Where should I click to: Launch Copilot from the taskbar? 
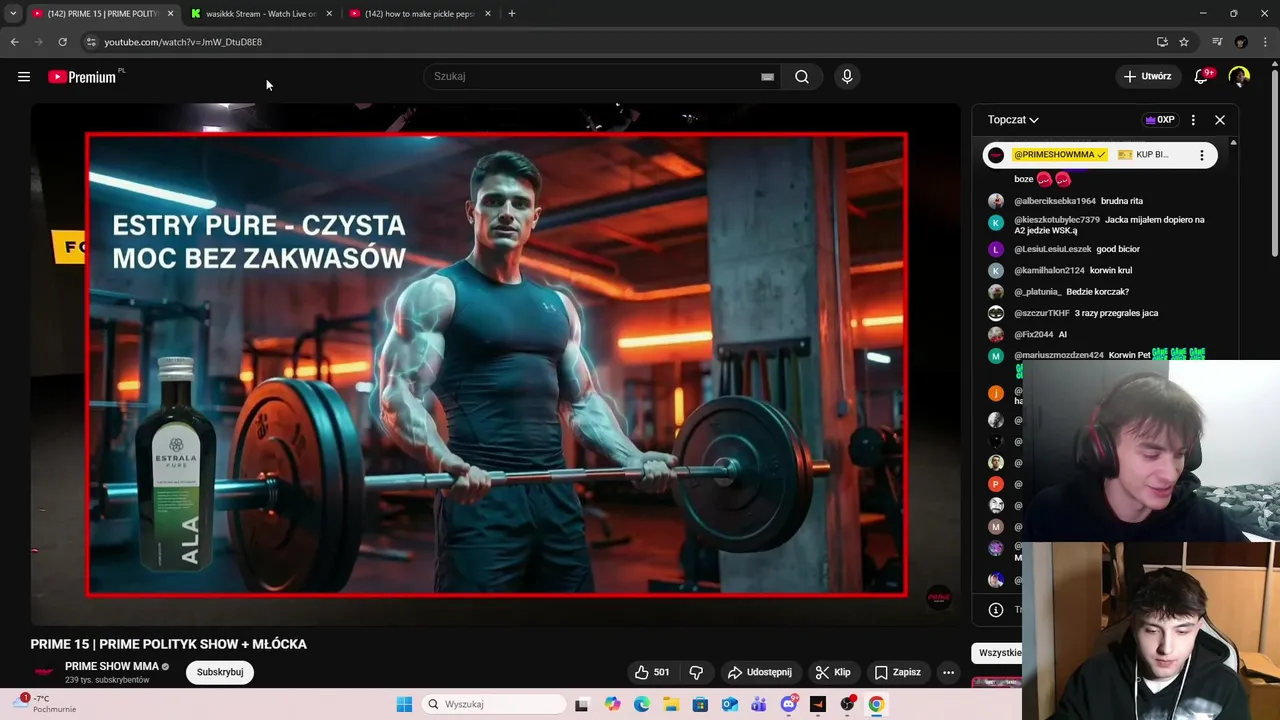point(612,704)
